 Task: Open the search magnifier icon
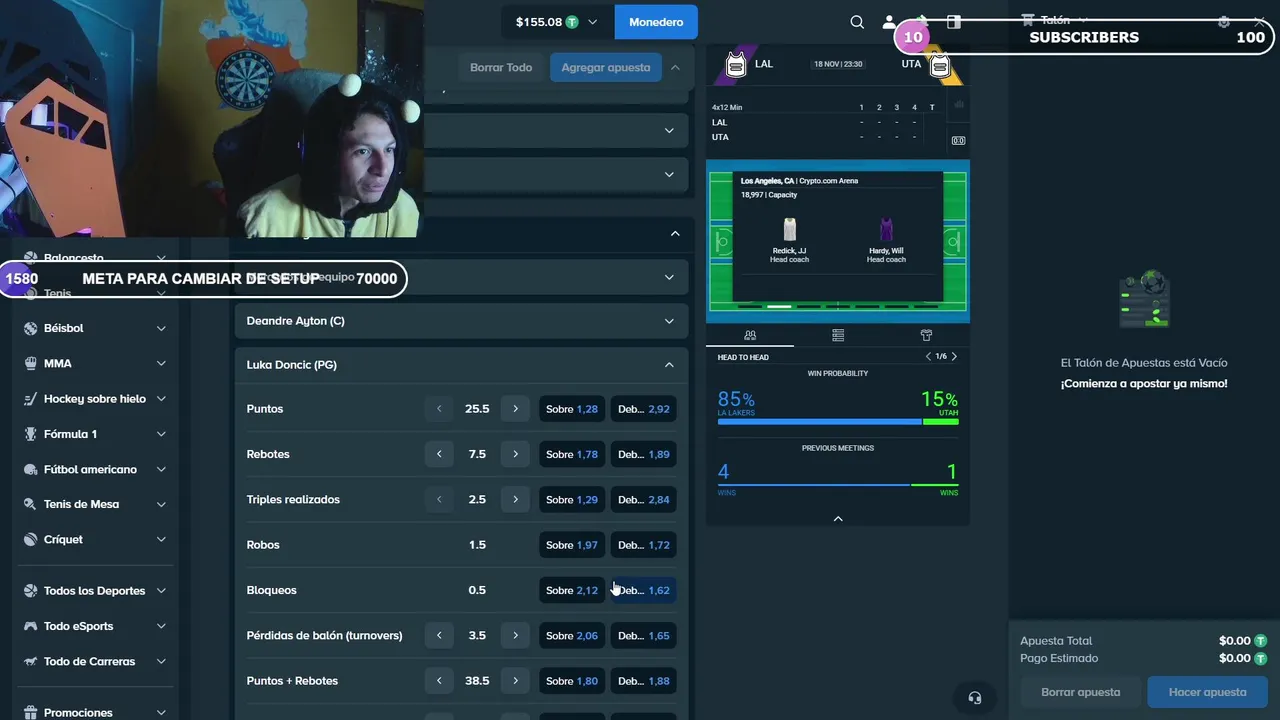point(857,22)
